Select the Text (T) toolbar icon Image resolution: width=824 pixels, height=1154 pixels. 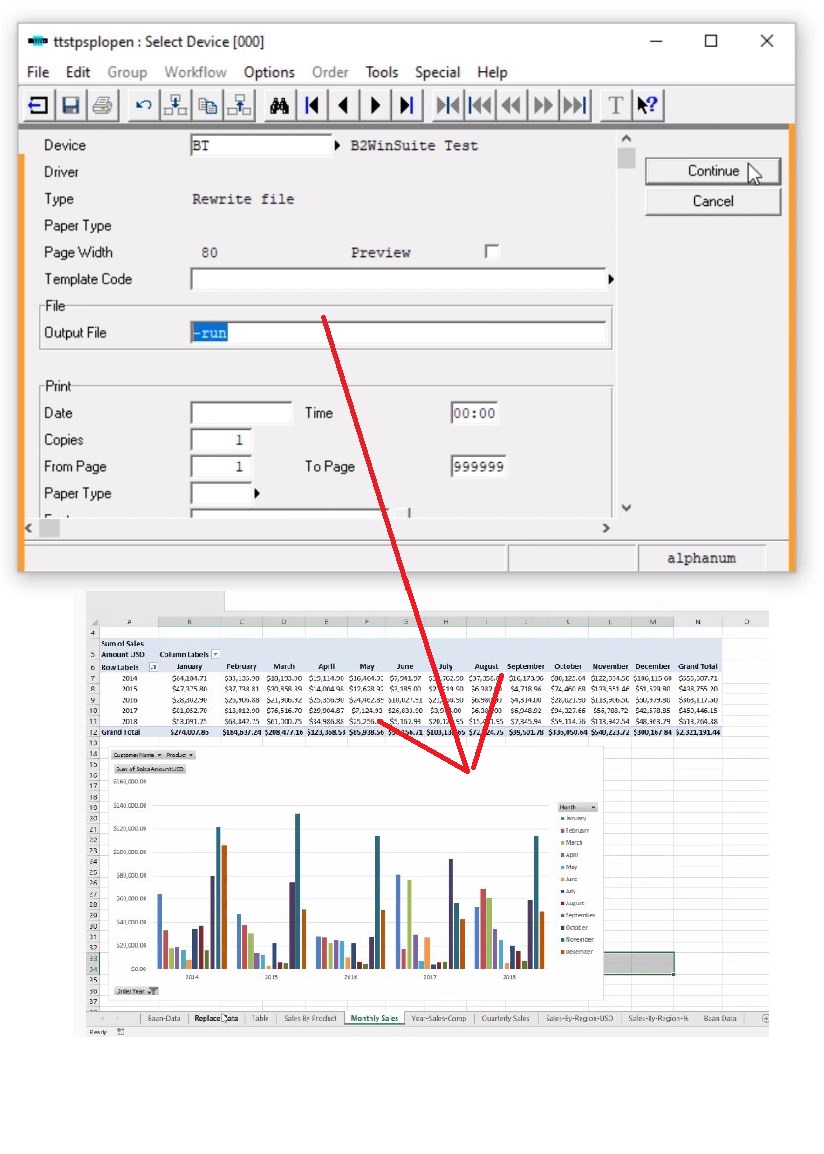pos(614,105)
